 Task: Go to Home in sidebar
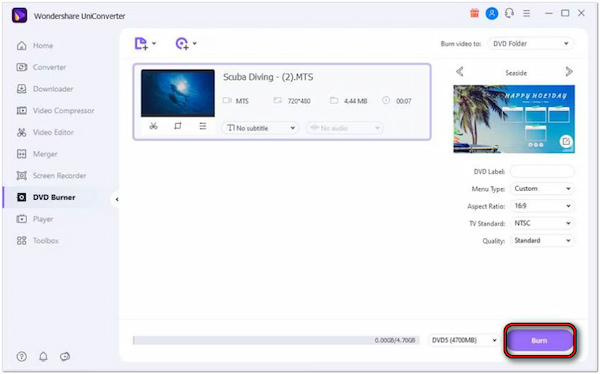[x=35, y=46]
